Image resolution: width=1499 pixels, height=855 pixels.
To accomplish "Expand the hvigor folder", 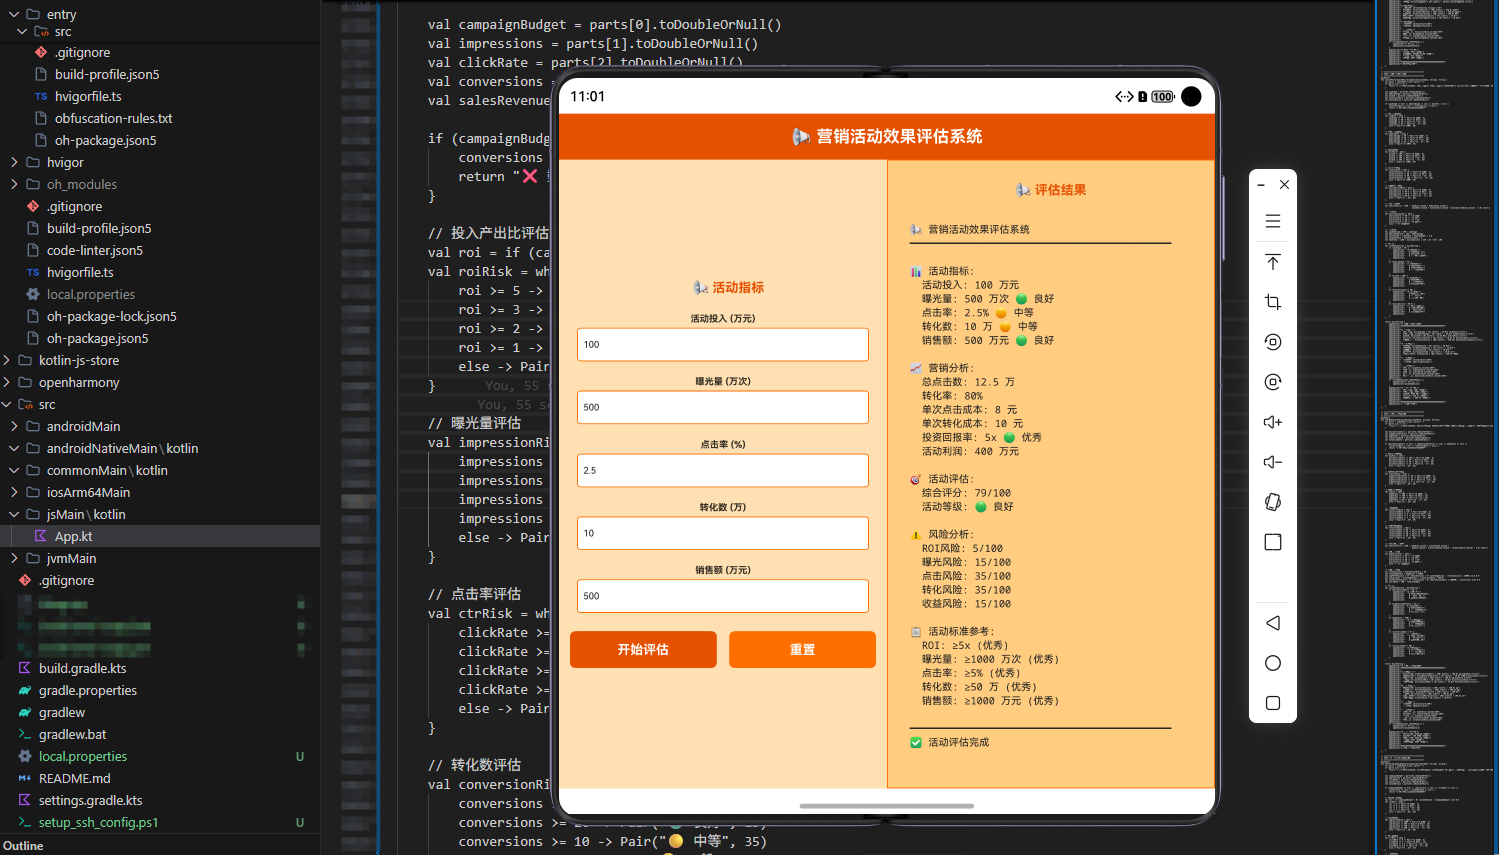I will coord(14,162).
